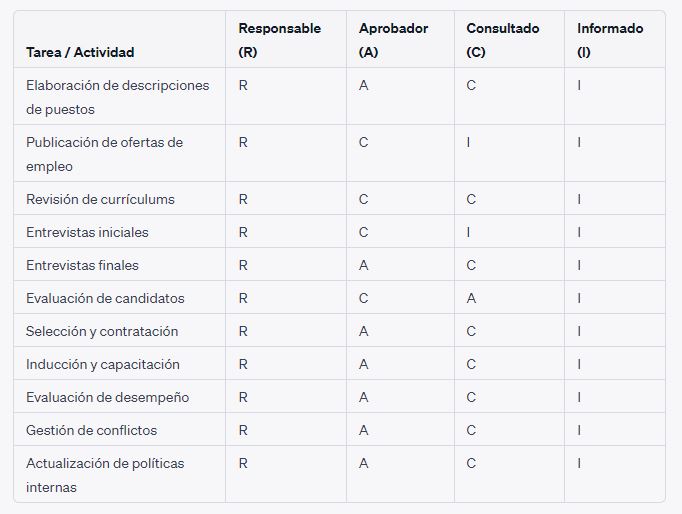
Task: Select the "Consultado (C)" column header
Action: point(502,40)
